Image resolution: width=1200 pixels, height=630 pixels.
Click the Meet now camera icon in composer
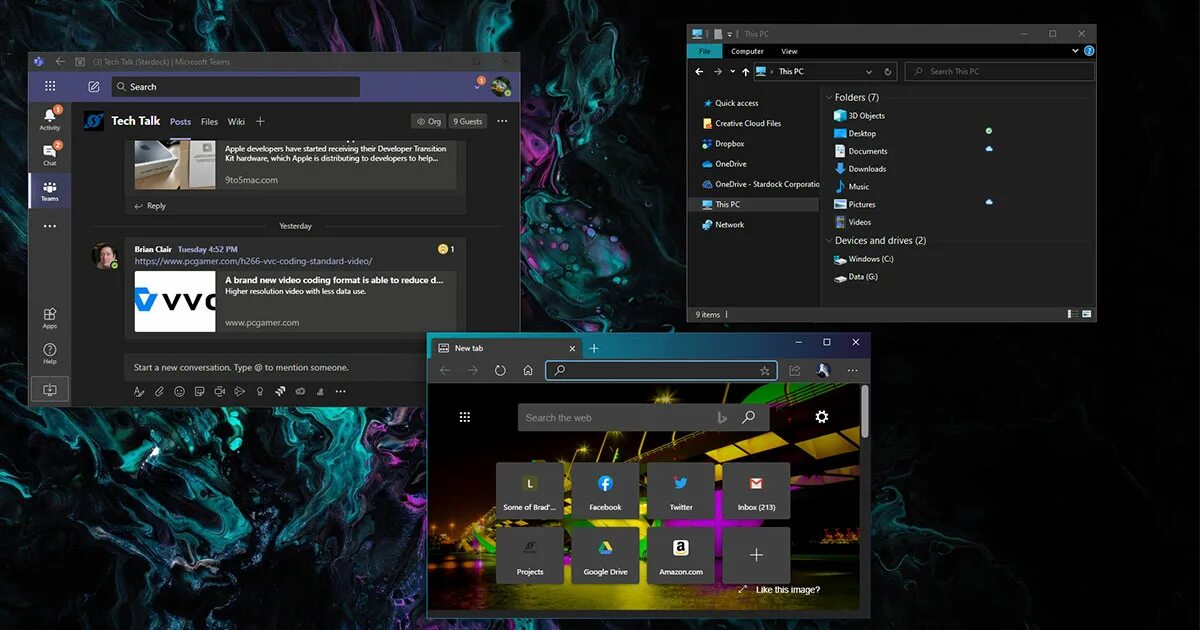click(219, 391)
